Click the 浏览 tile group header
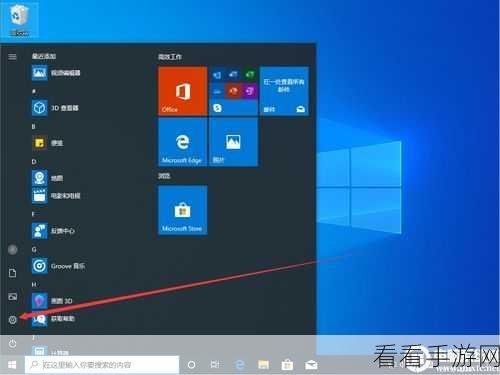Image resolution: width=500 pixels, height=375 pixels. pyautogui.click(x=164, y=176)
